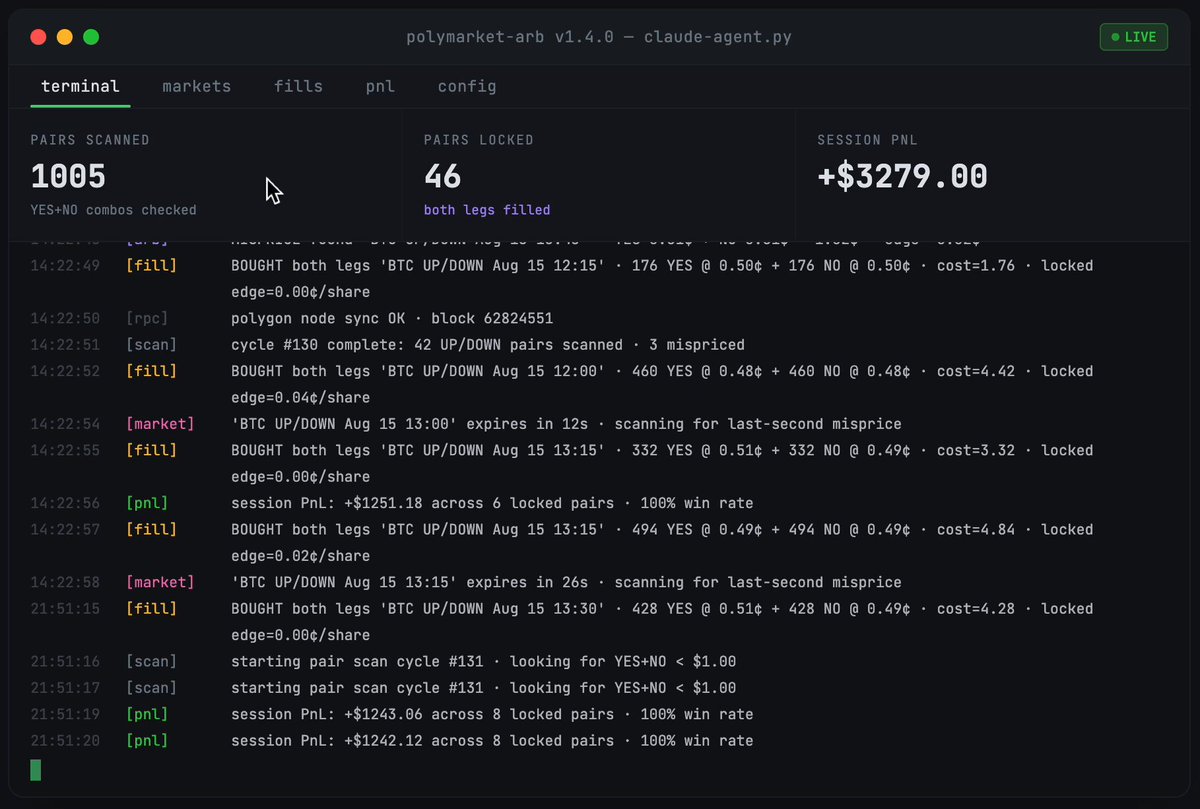This screenshot has height=809, width=1200.
Task: Click the 'SESSION PNL' heading
Action: pyautogui.click(x=867, y=140)
